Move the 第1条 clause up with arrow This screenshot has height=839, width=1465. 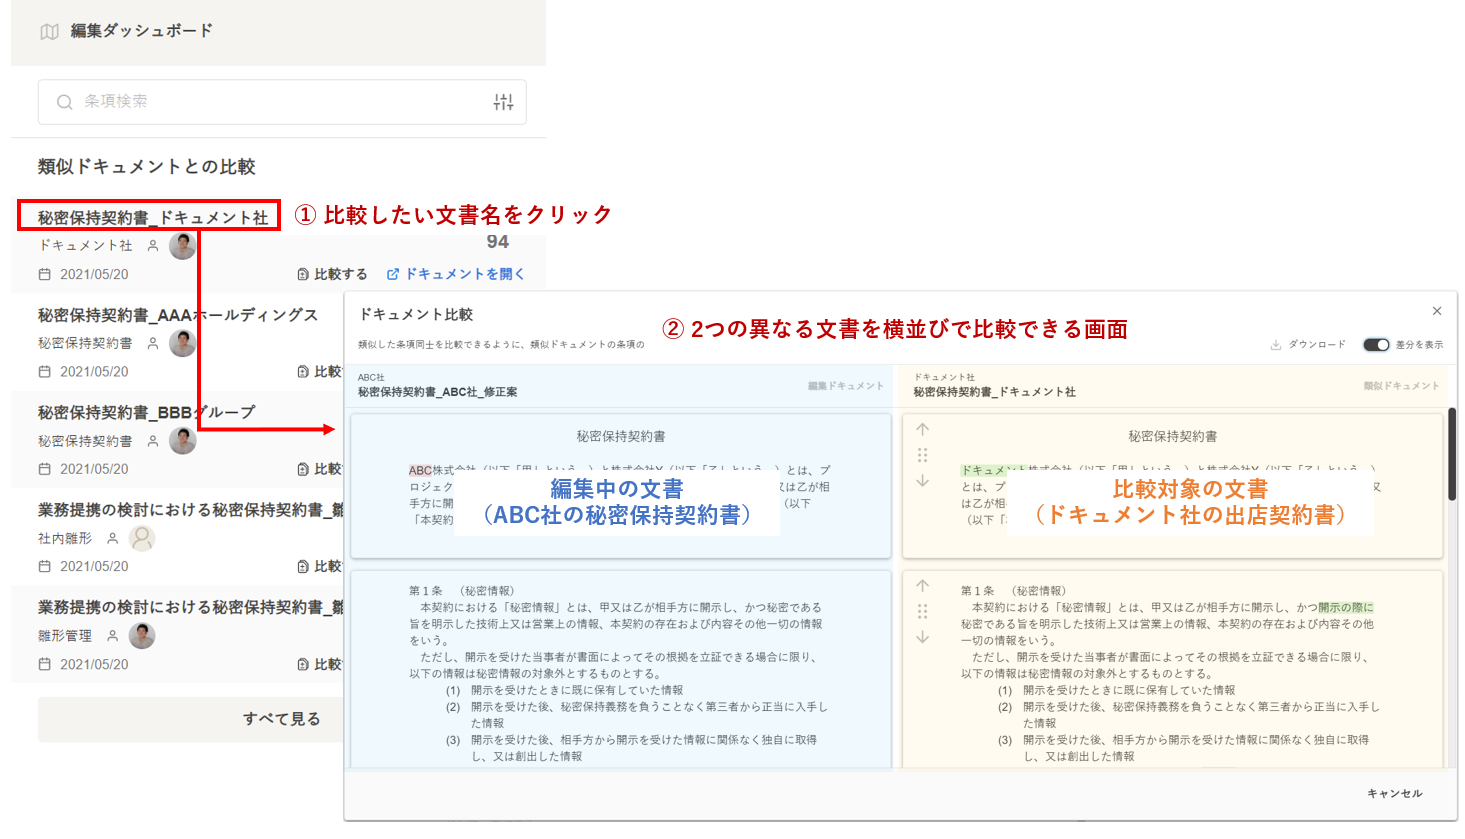pyautogui.click(x=922, y=586)
